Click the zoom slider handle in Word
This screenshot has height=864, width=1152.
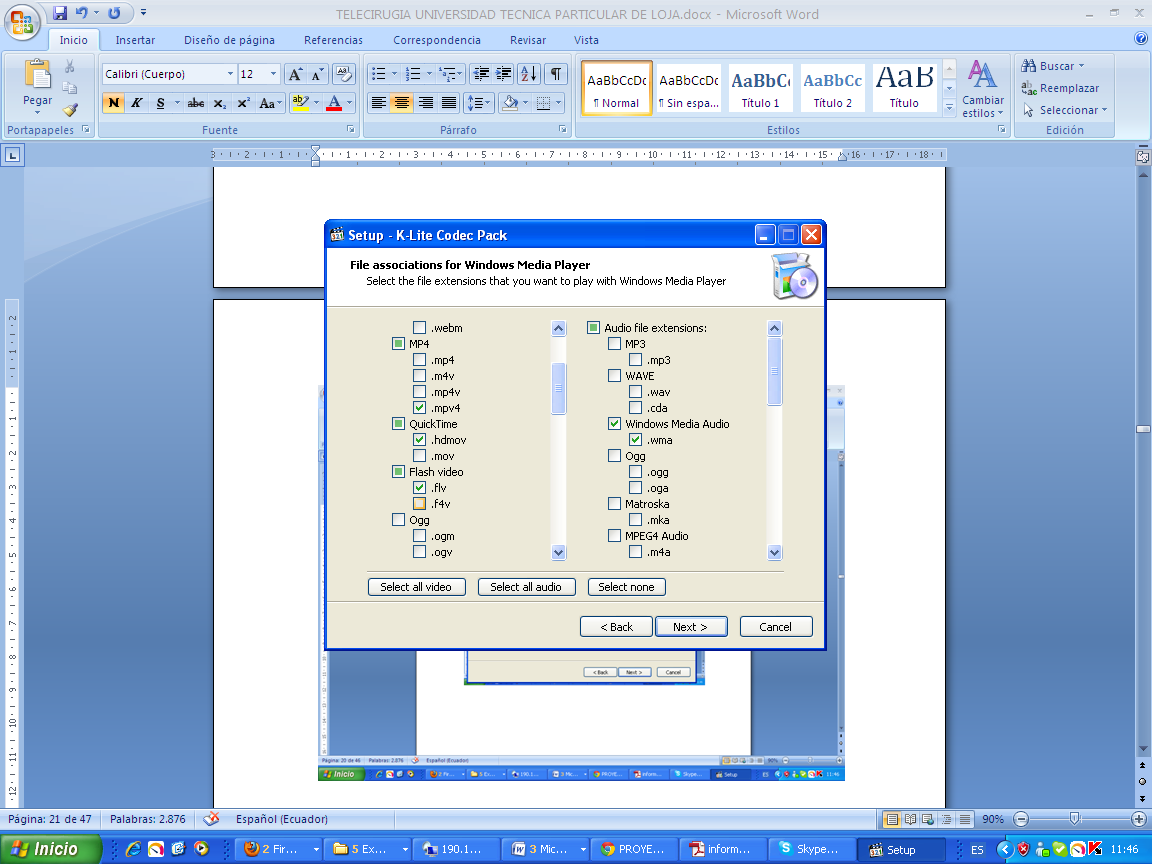click(1075, 818)
